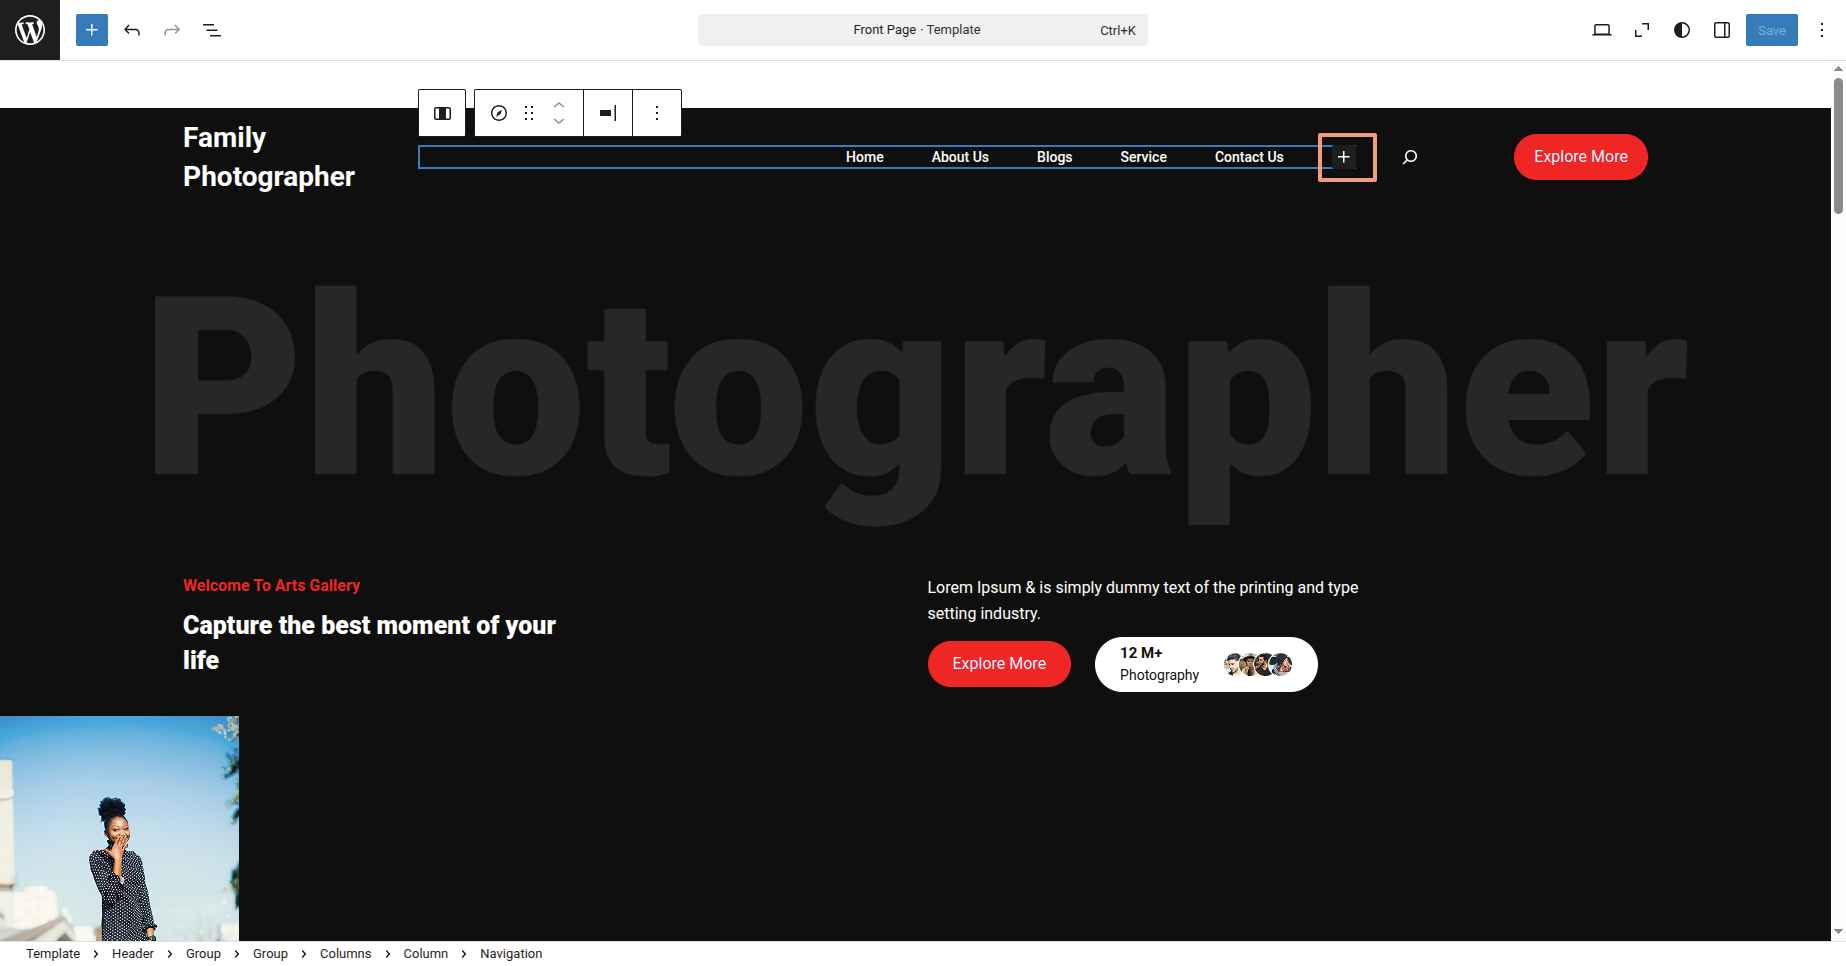Select the Home navigation link

click(865, 157)
